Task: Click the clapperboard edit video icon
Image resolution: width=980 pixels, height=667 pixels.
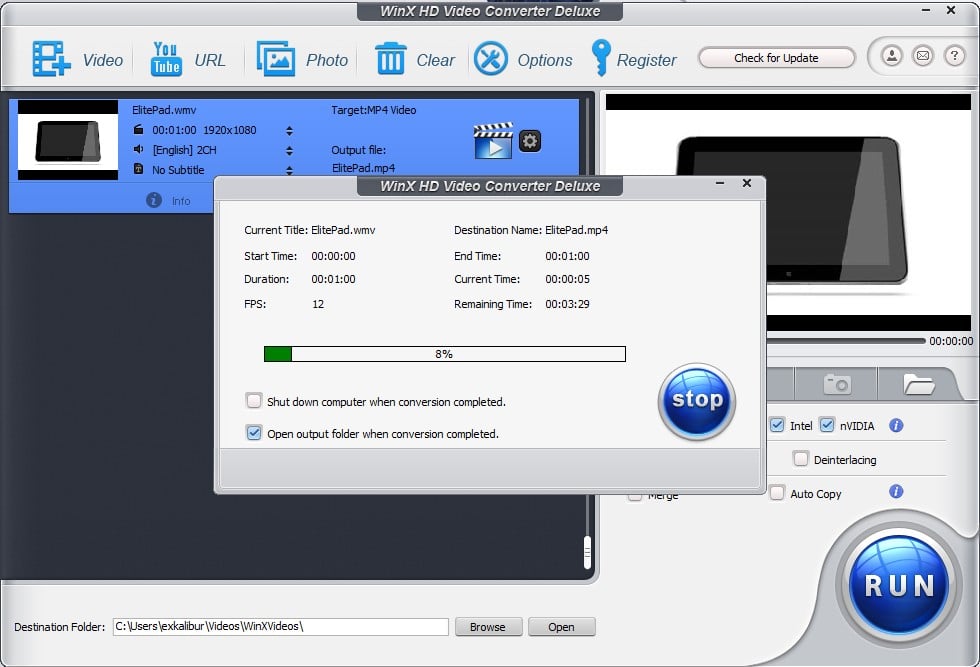Action: tap(493, 141)
